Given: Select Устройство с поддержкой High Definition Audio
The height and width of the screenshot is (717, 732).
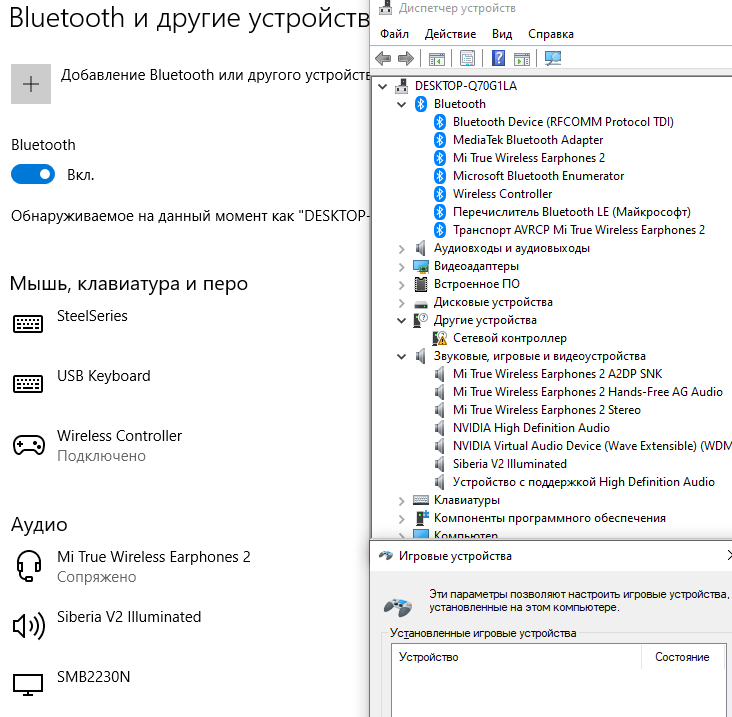Looking at the screenshot, I should [584, 482].
